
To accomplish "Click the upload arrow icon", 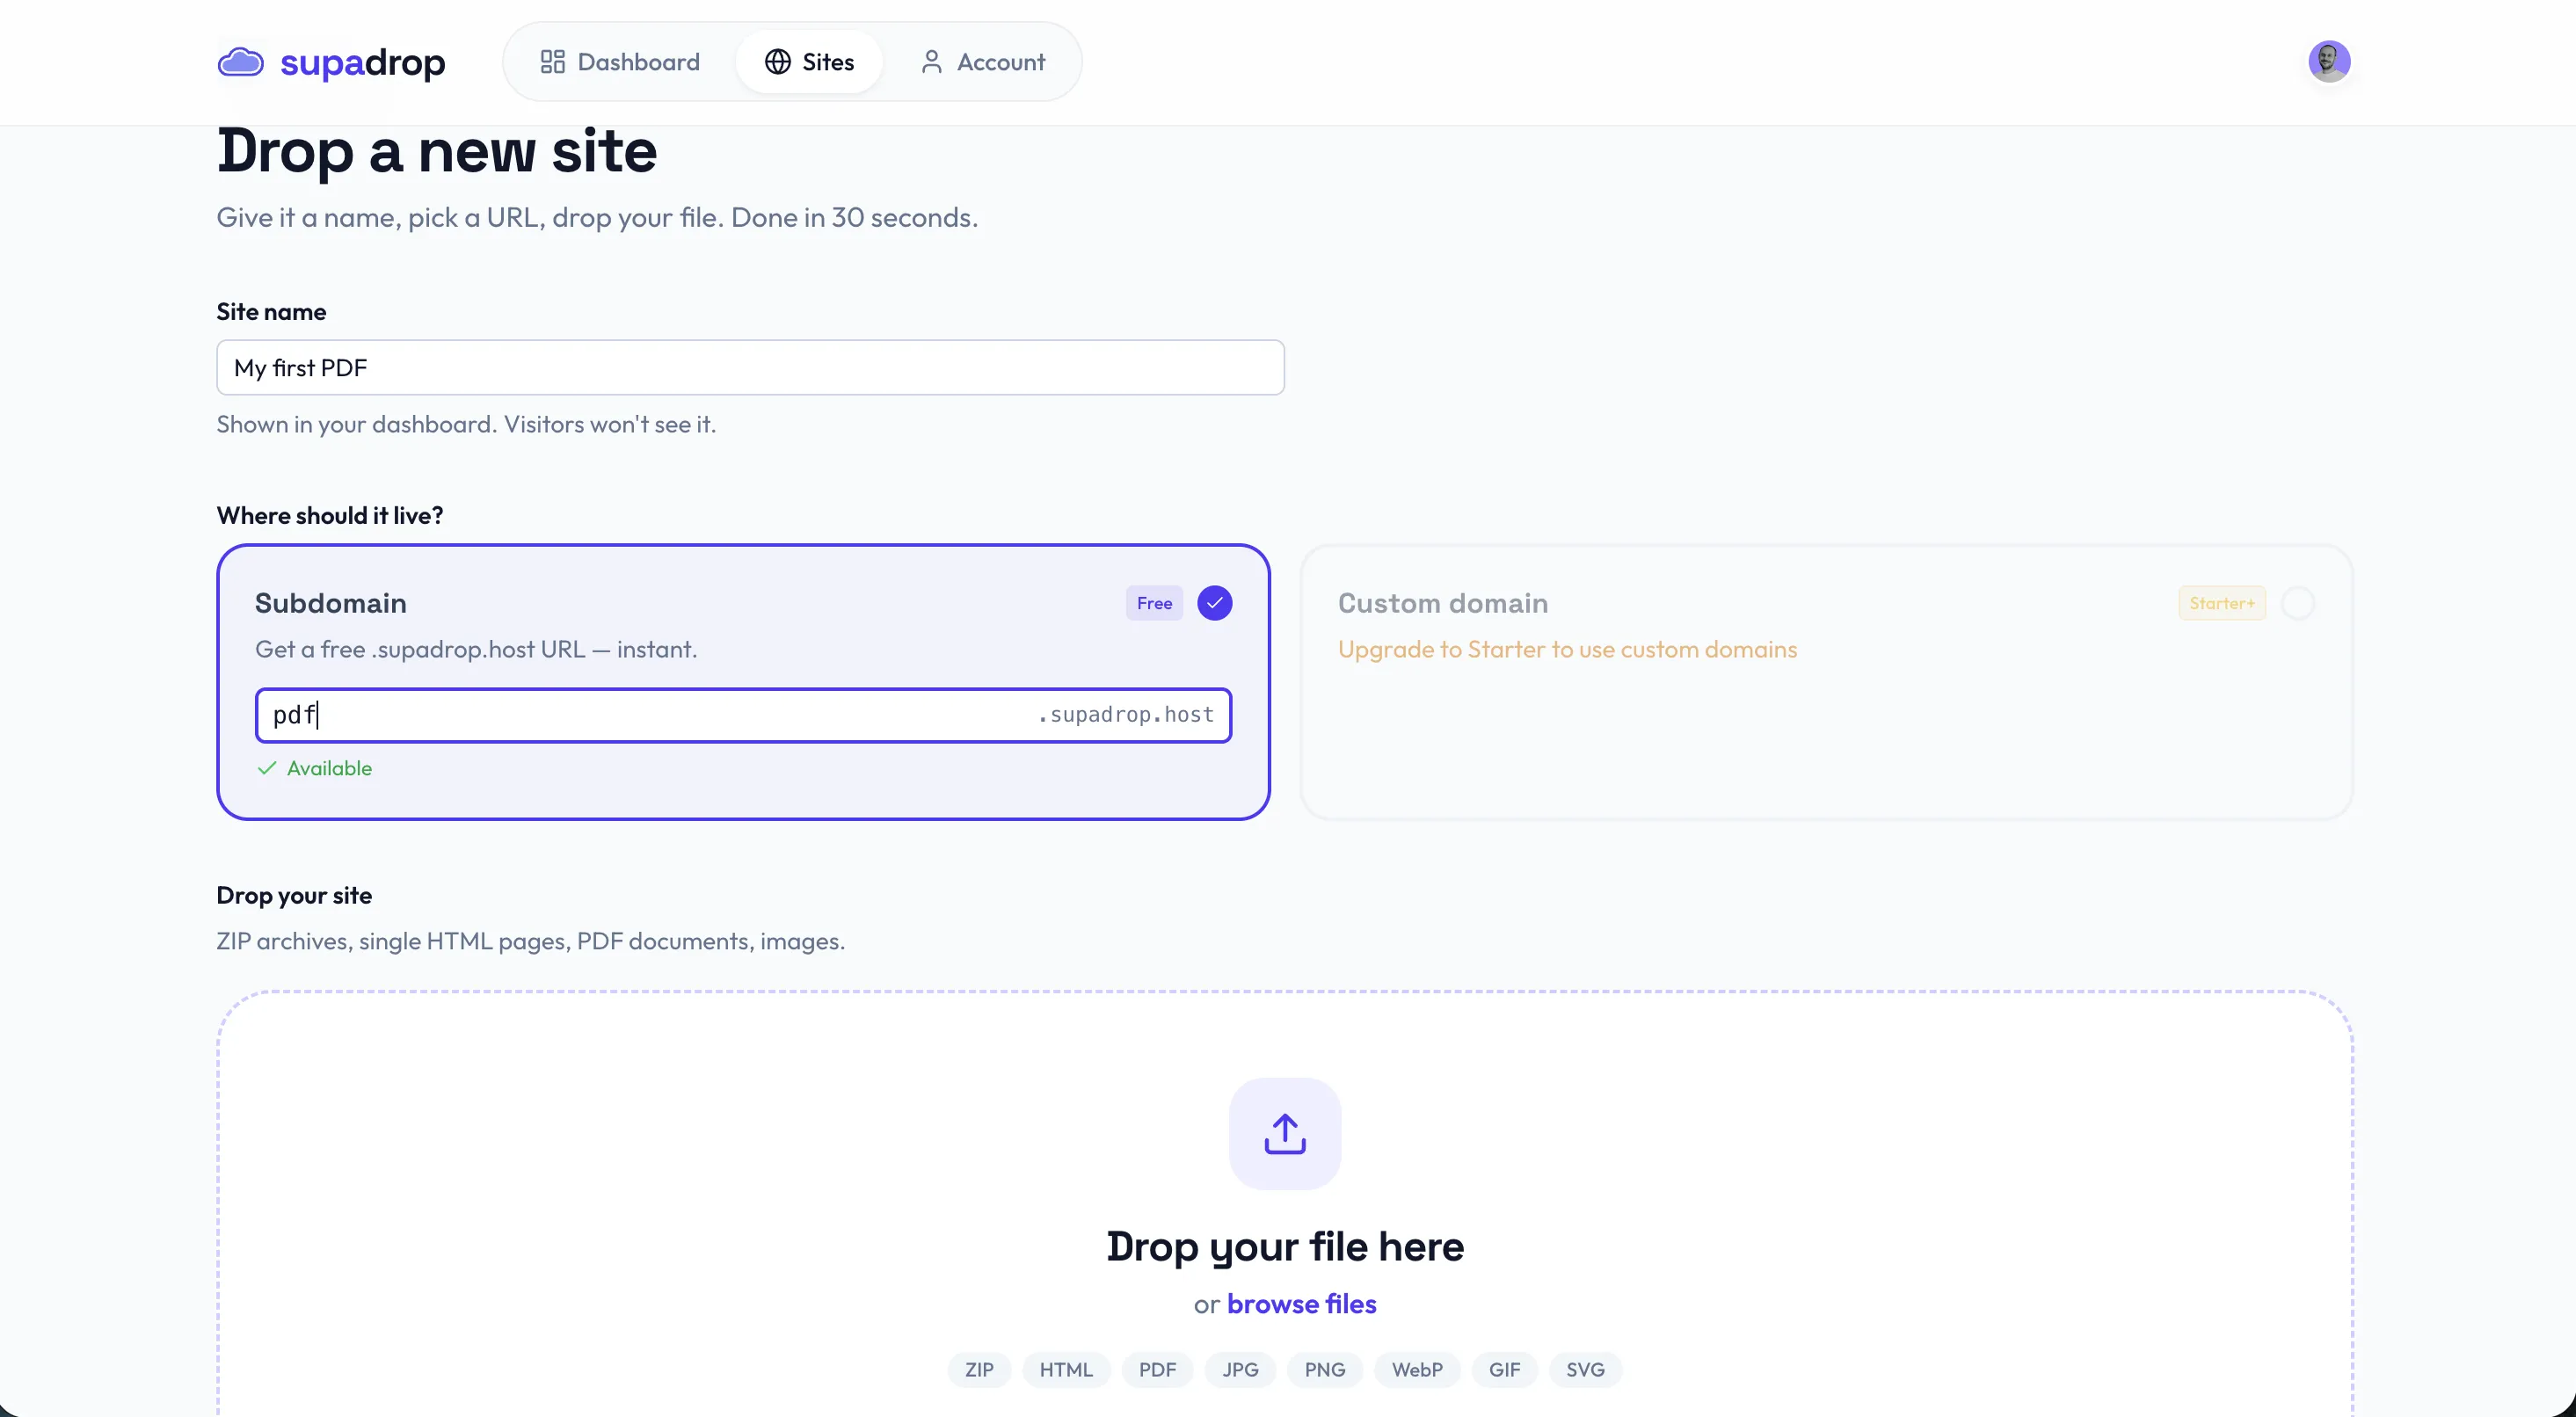I will pos(1285,1134).
